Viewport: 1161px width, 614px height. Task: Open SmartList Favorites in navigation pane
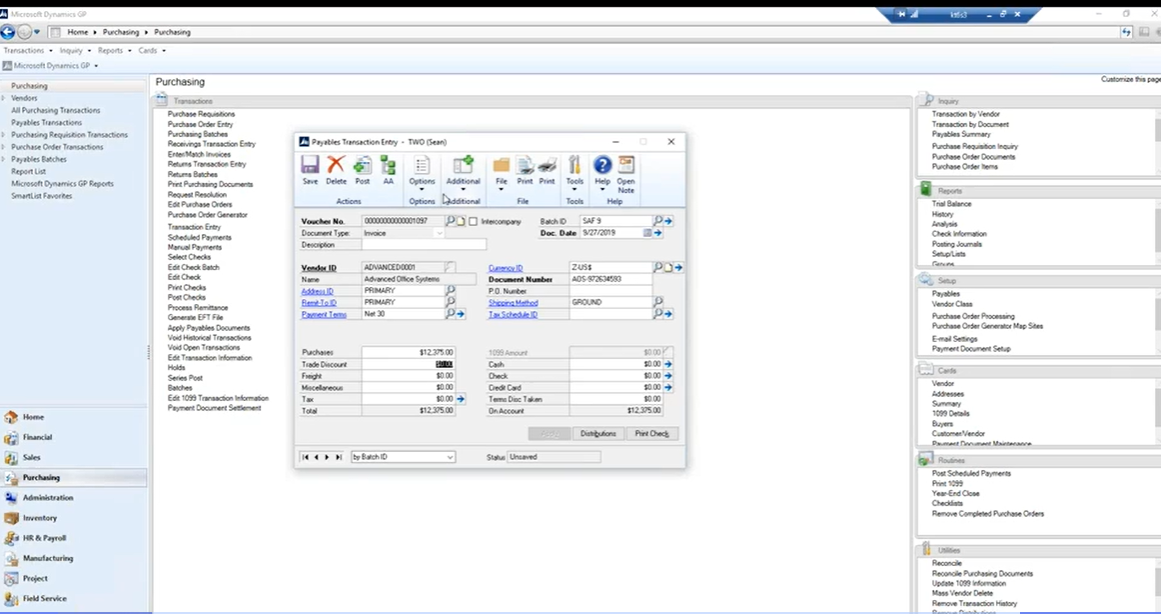pyautogui.click(x=41, y=196)
